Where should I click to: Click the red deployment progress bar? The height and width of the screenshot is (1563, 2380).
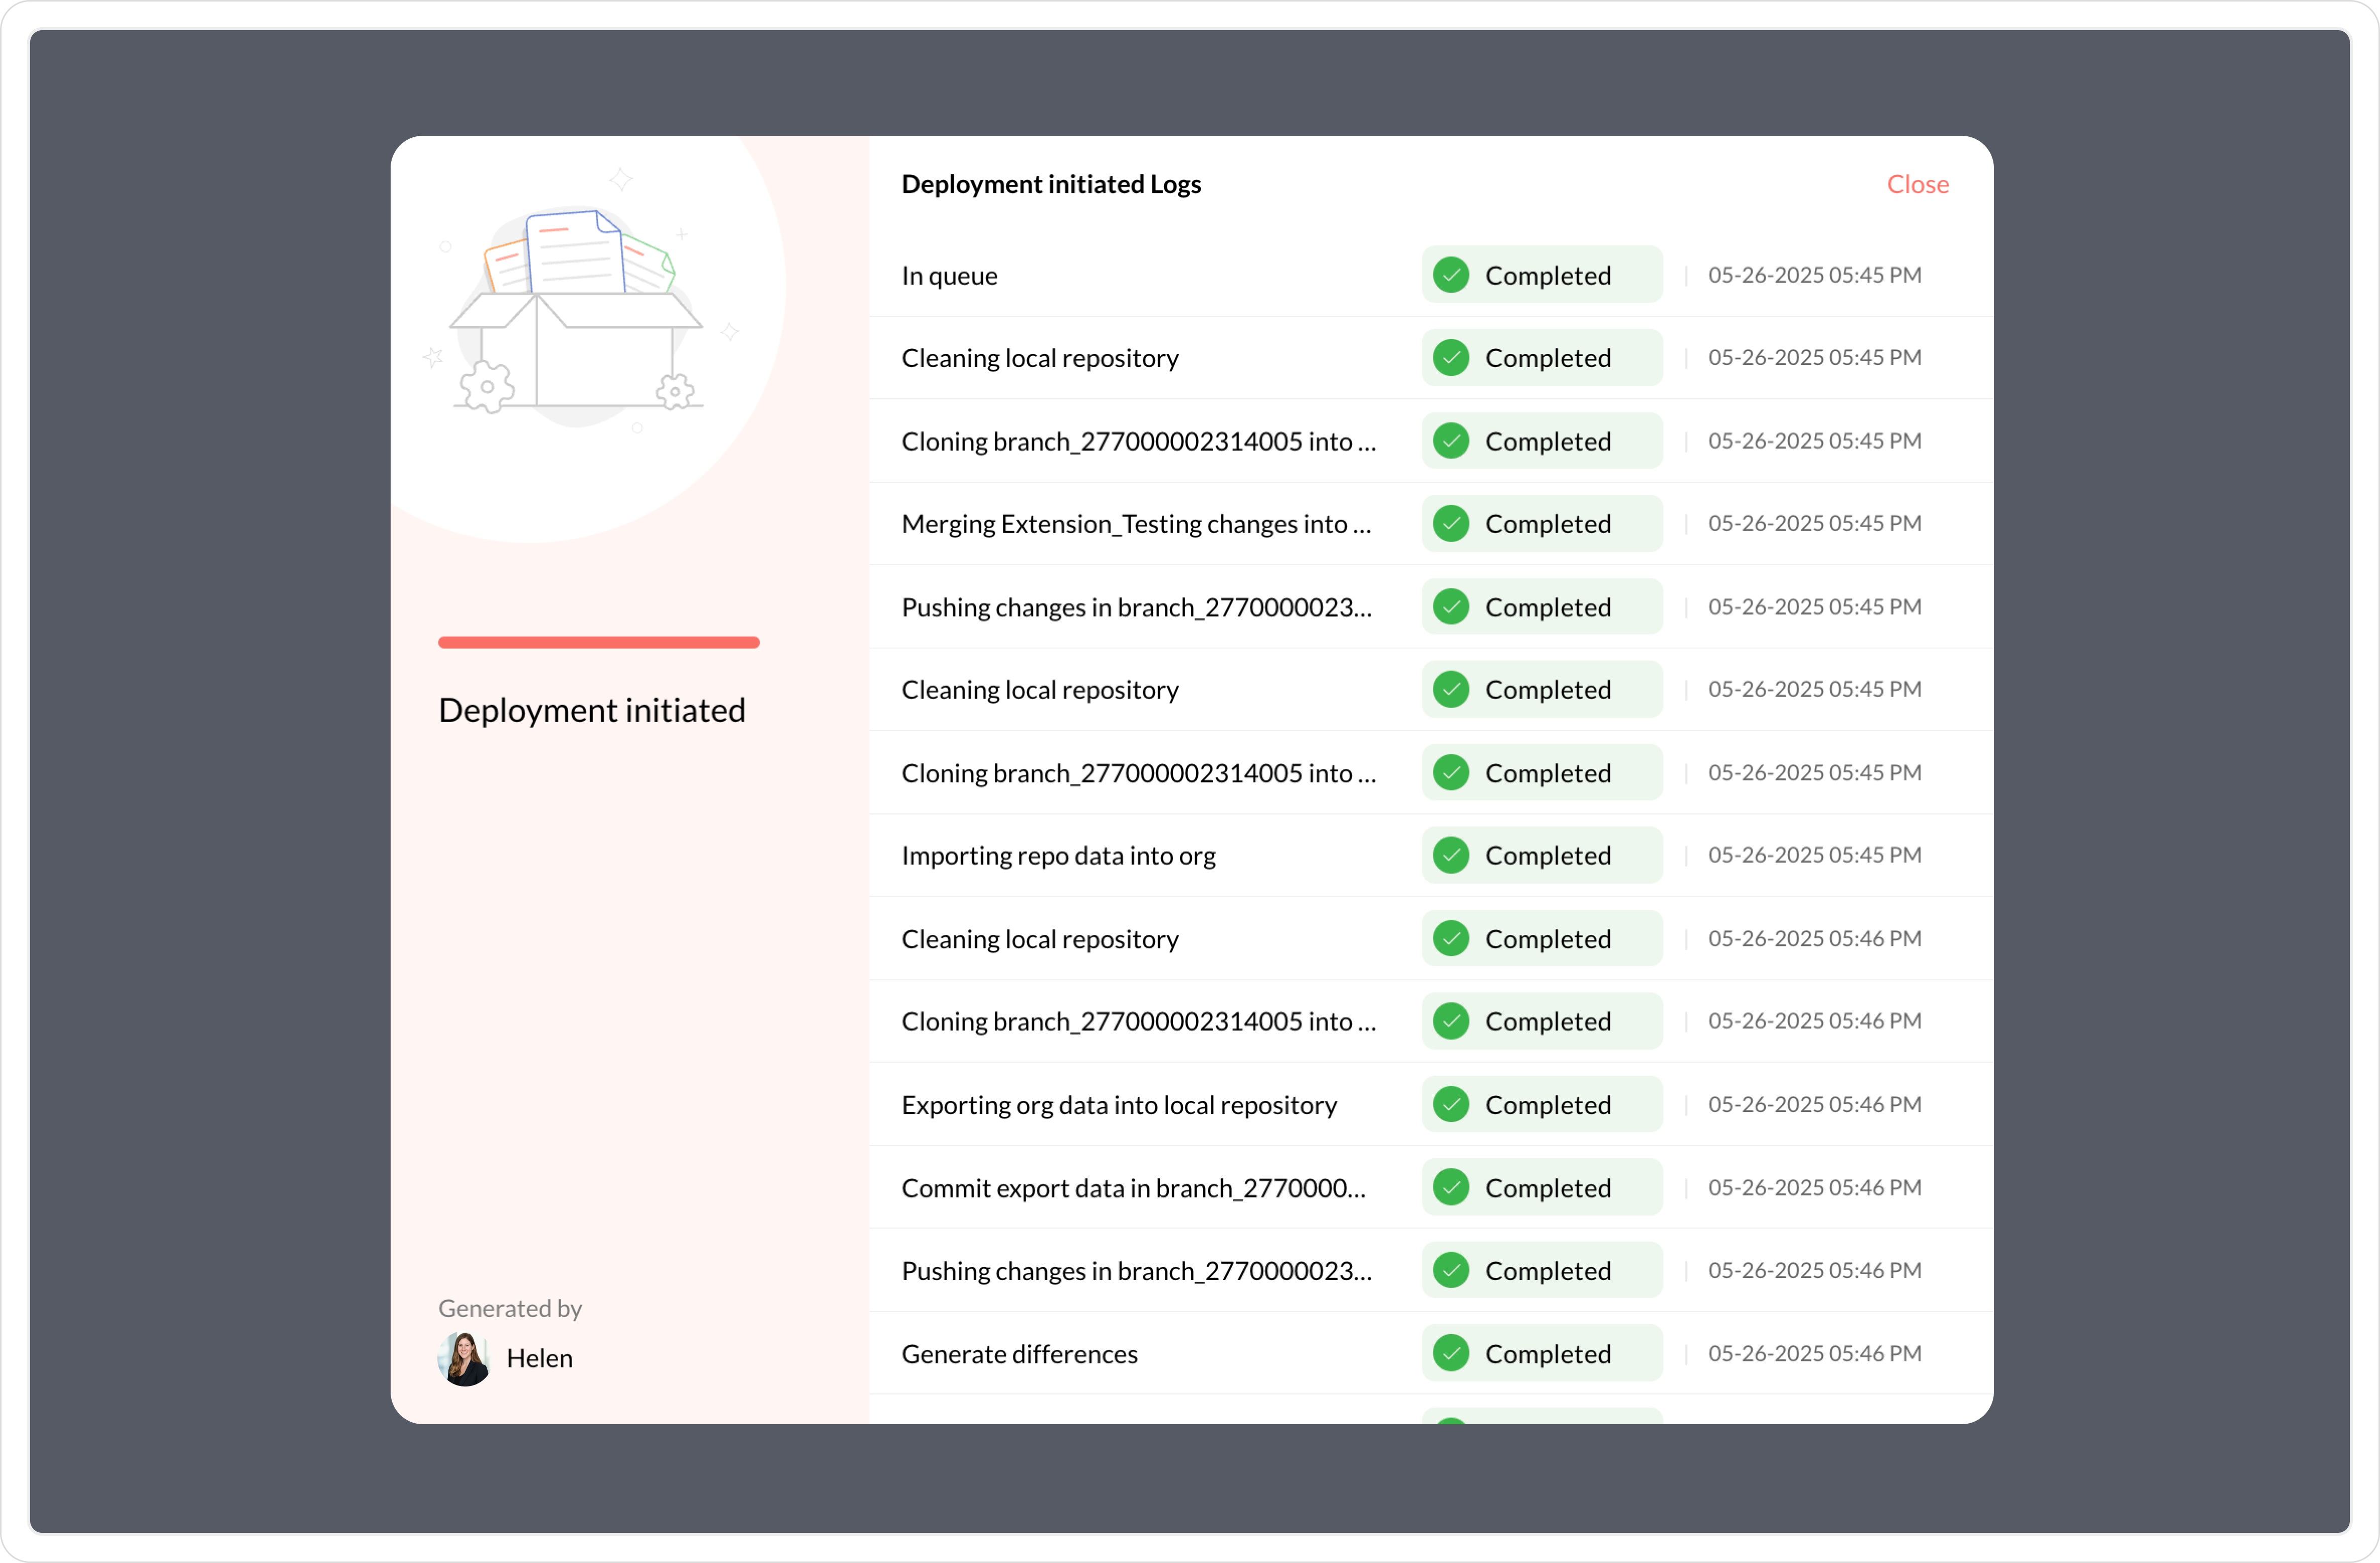(x=598, y=642)
